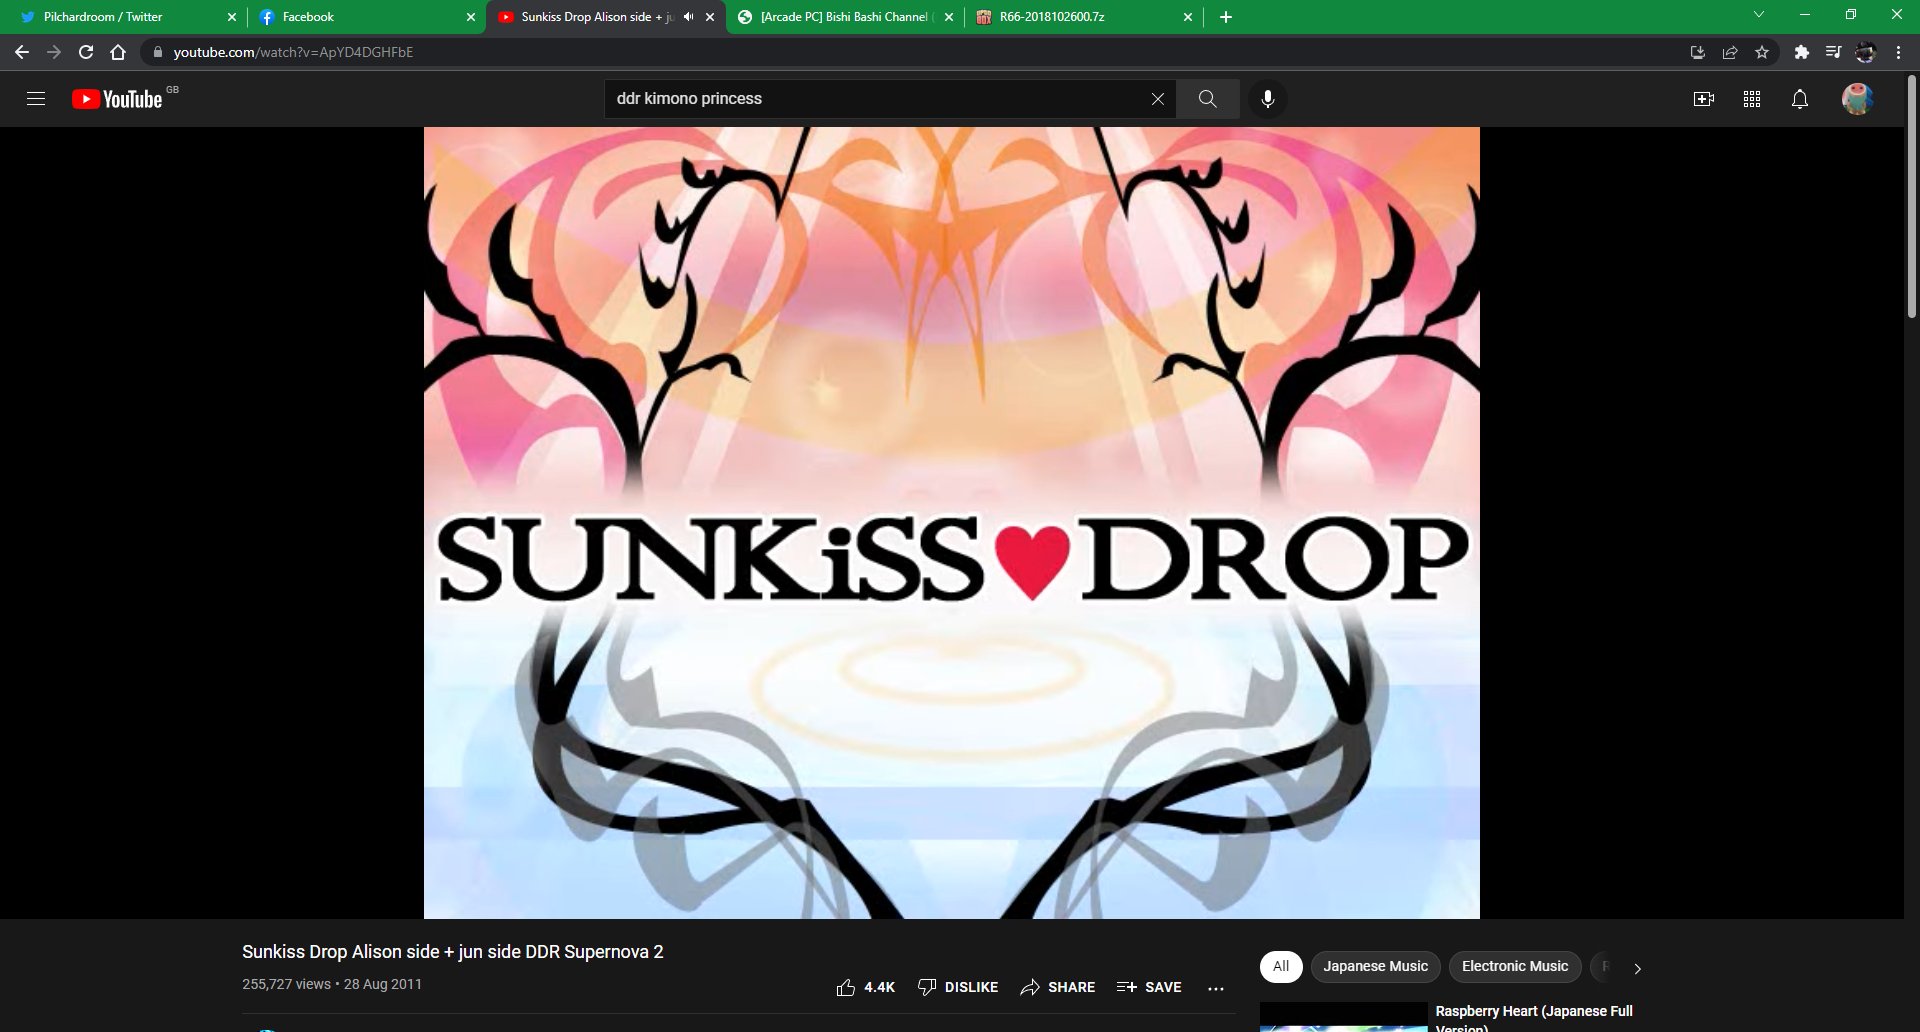Open the notifications bell
This screenshot has height=1032, width=1920.
[1799, 99]
